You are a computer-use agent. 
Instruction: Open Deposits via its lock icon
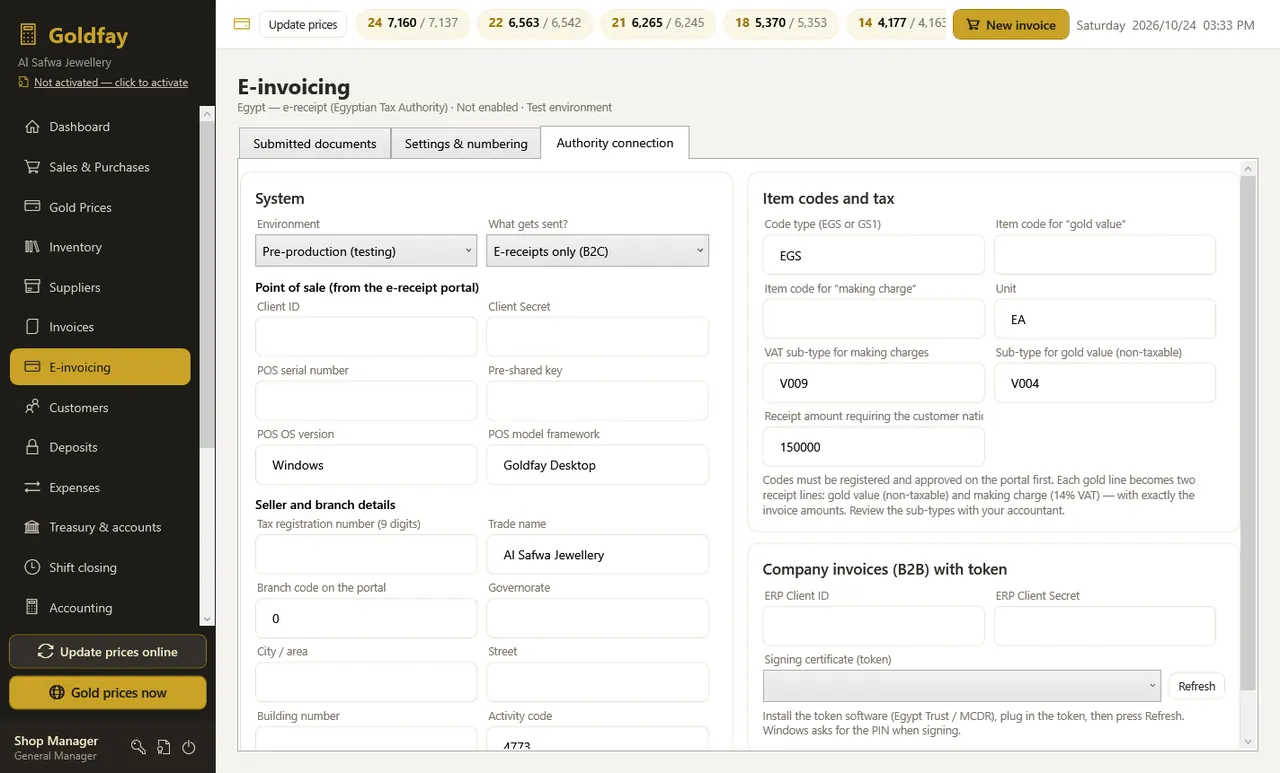tap(31, 447)
